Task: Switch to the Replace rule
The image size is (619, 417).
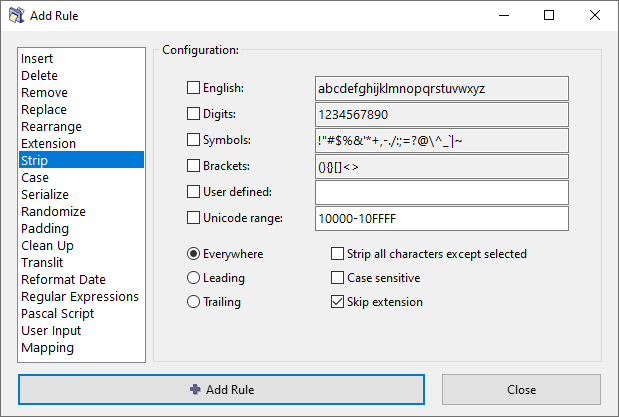Action: pos(44,110)
